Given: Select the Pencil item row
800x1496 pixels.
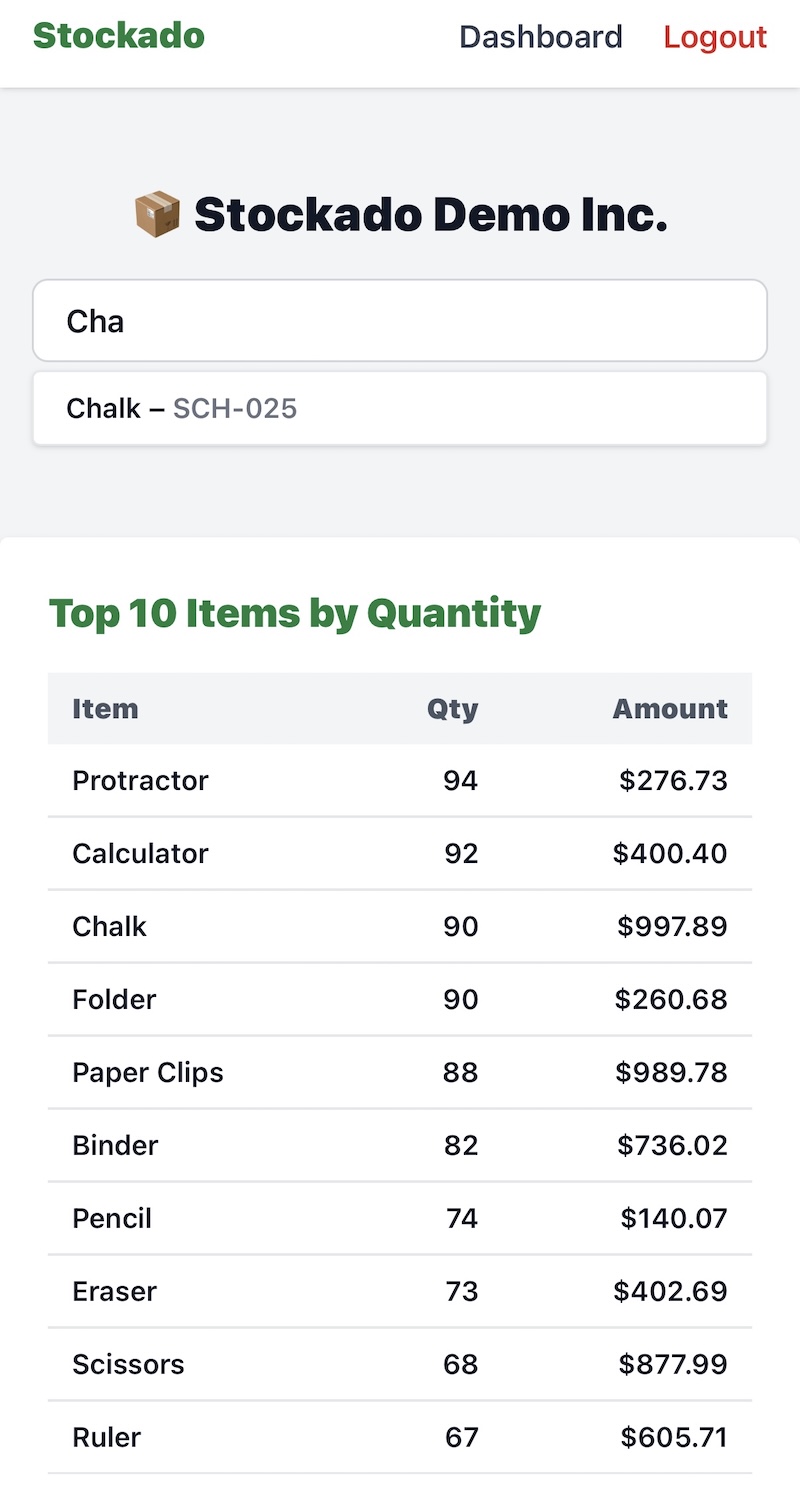Looking at the screenshot, I should (400, 1219).
